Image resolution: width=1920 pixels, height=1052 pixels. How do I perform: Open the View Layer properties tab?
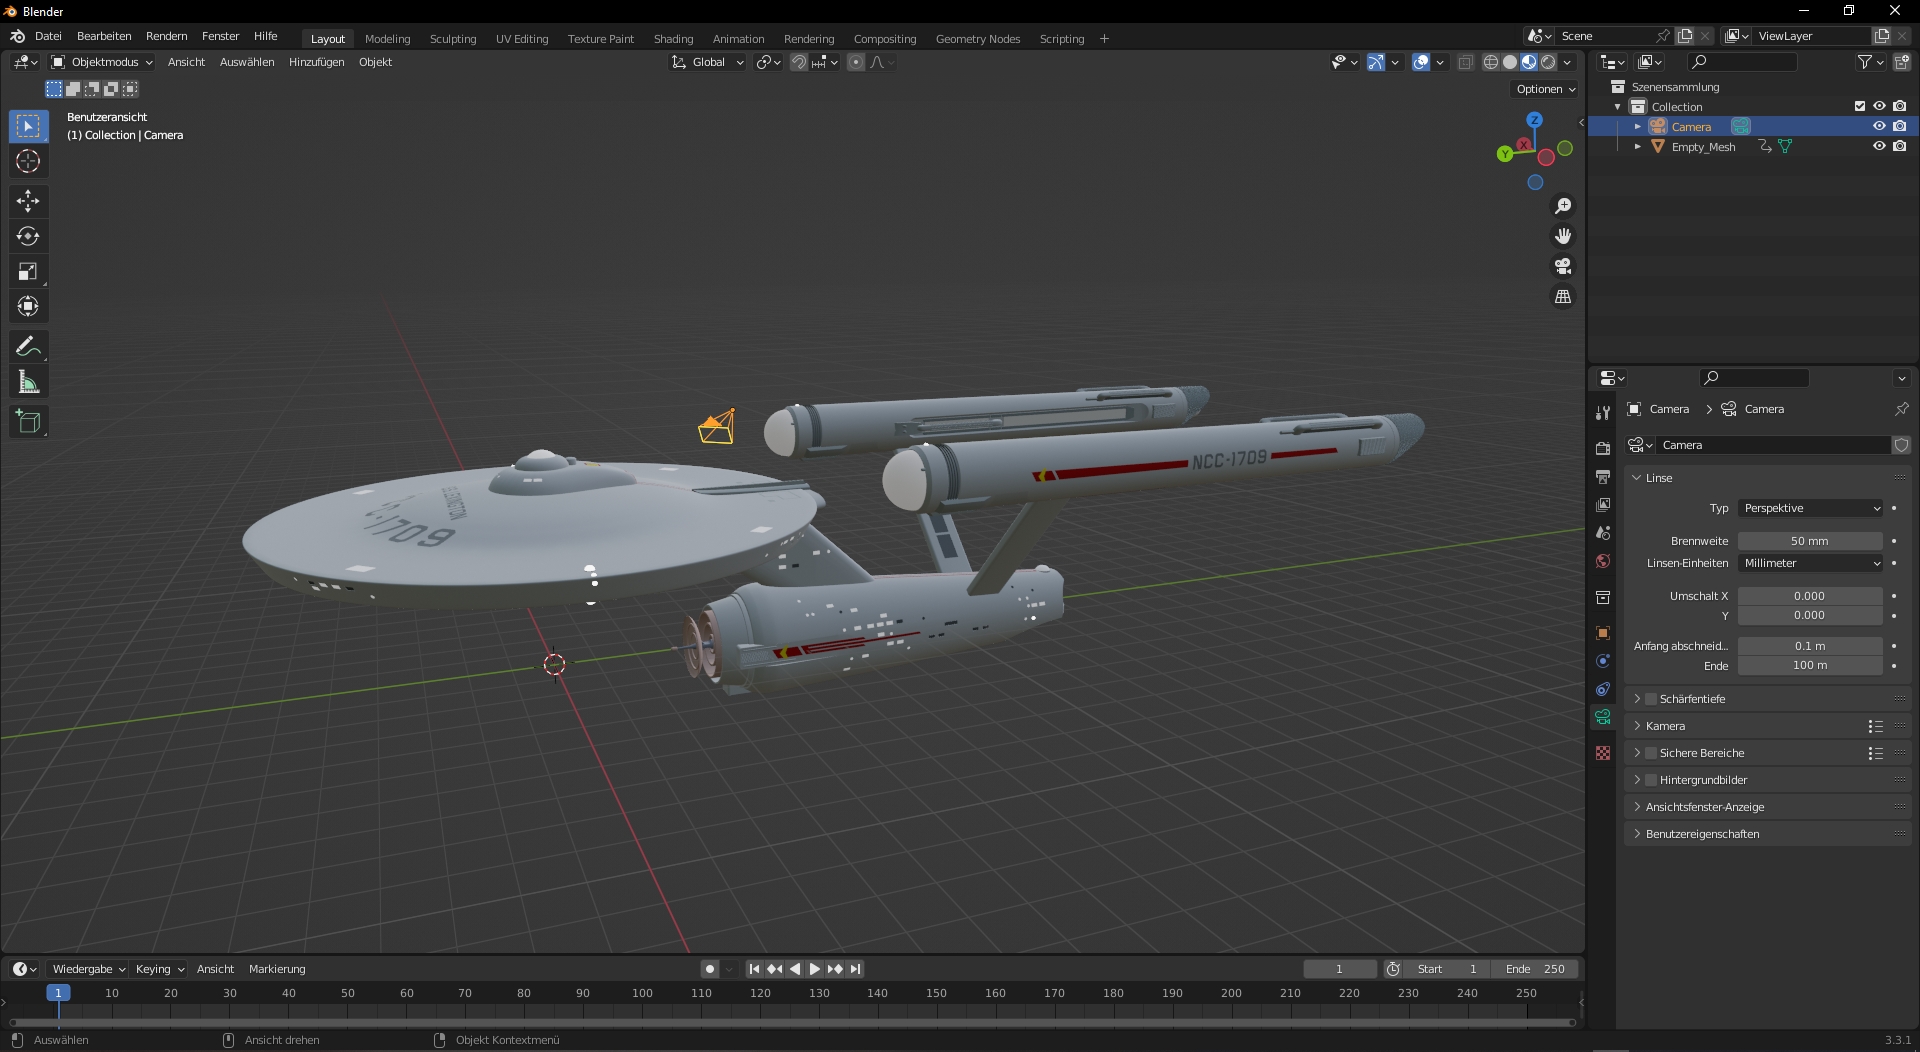pyautogui.click(x=1603, y=505)
